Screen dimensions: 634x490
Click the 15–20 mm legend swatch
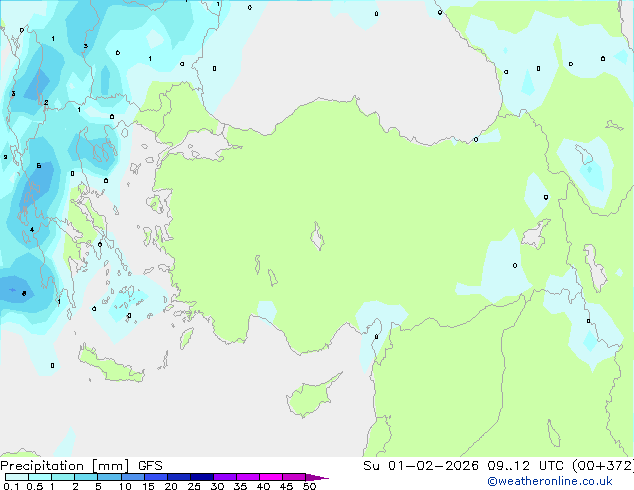156,477
